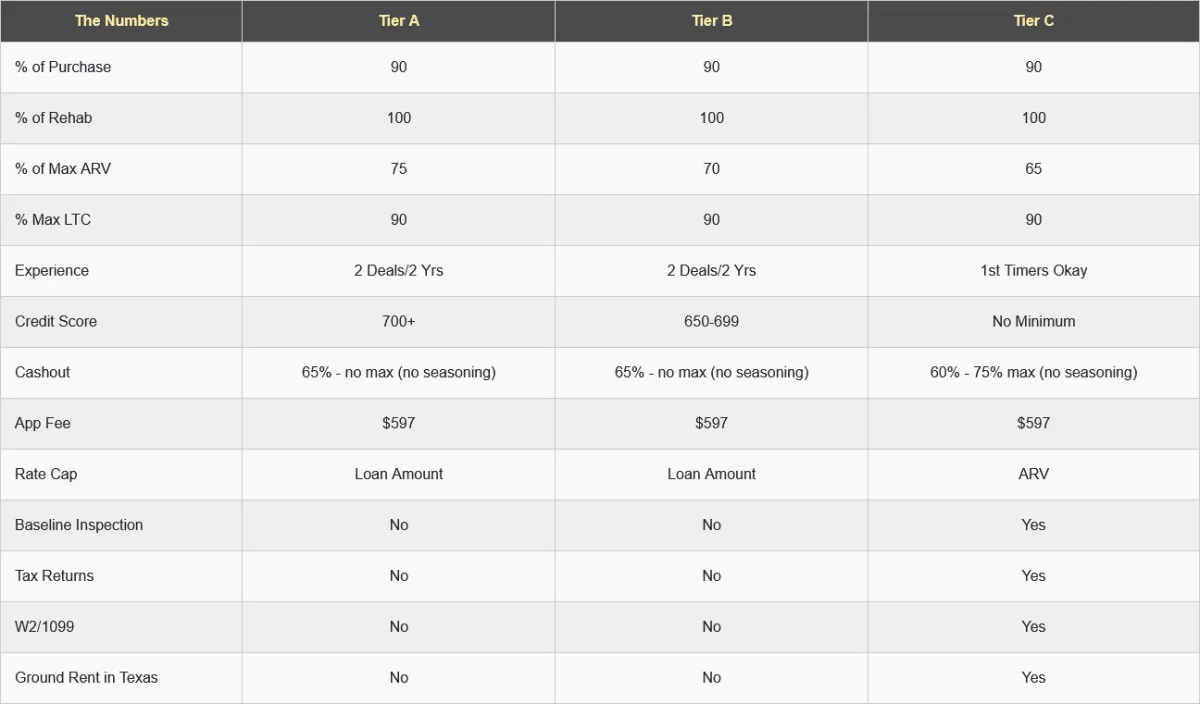This screenshot has height=704, width=1200.
Task: Click the W2/1099 row label
Action: 44,627
